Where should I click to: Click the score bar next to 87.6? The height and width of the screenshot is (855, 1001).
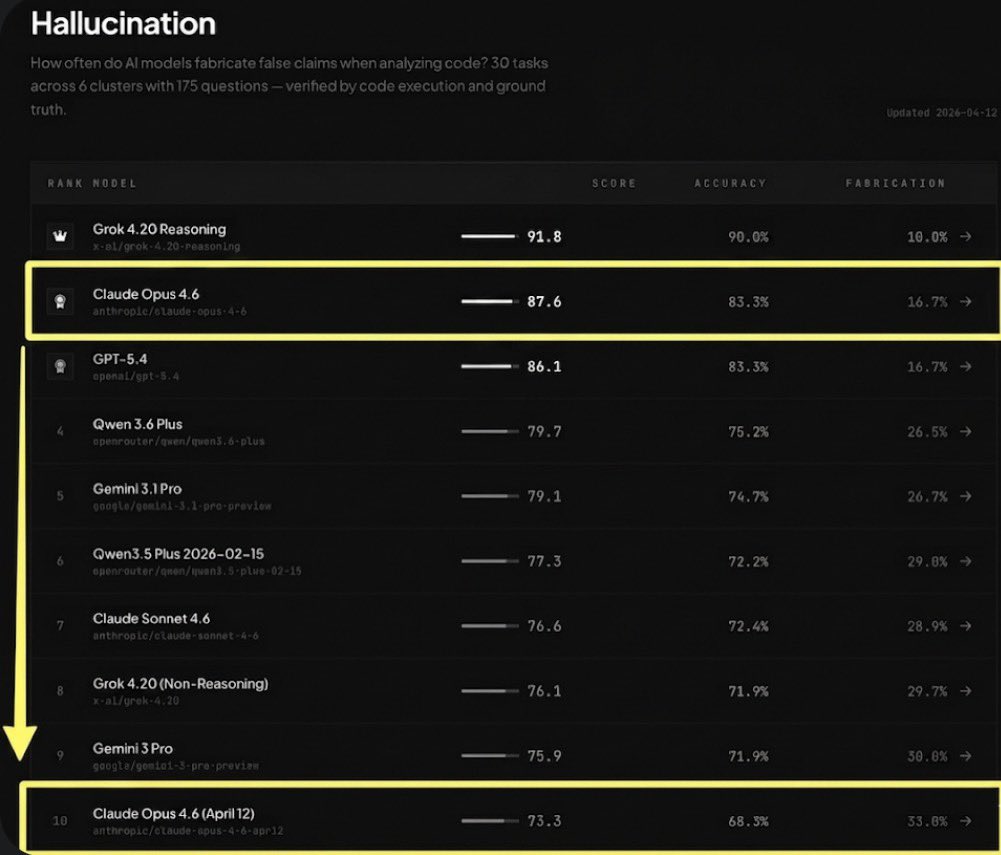click(x=490, y=301)
